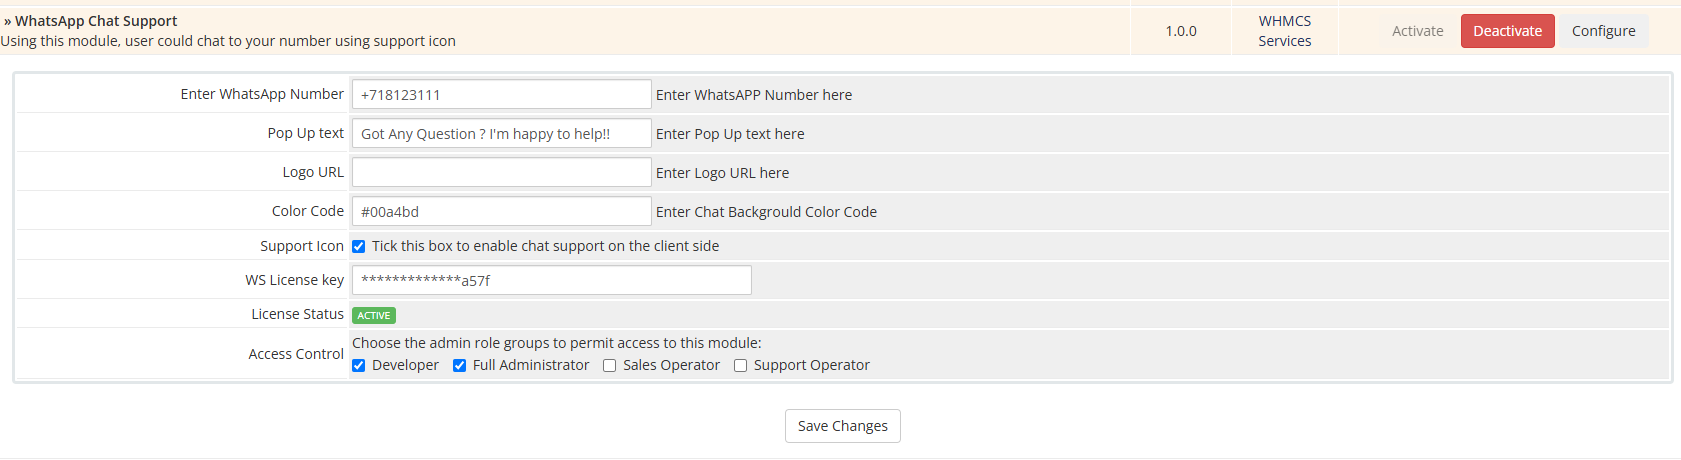Click the 'WS License key' row label

294,280
